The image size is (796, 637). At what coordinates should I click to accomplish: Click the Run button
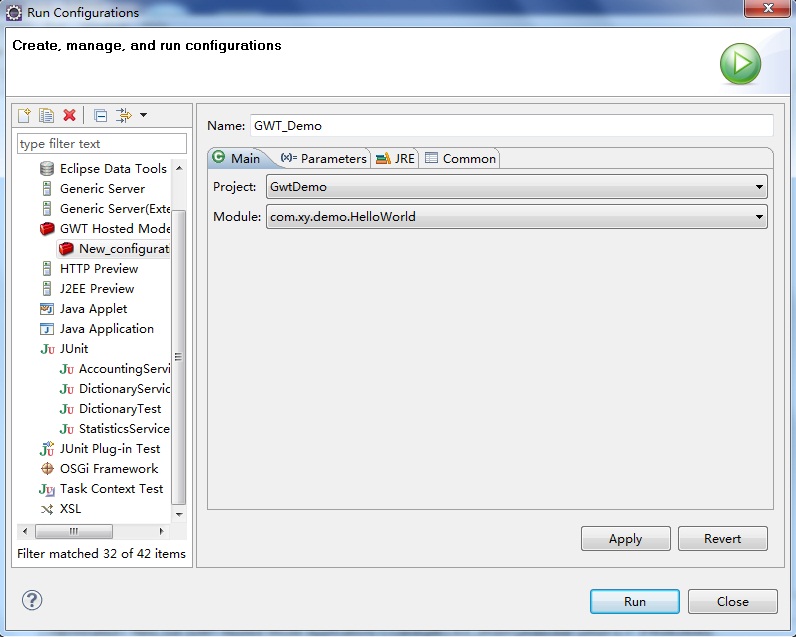pyautogui.click(x=635, y=601)
